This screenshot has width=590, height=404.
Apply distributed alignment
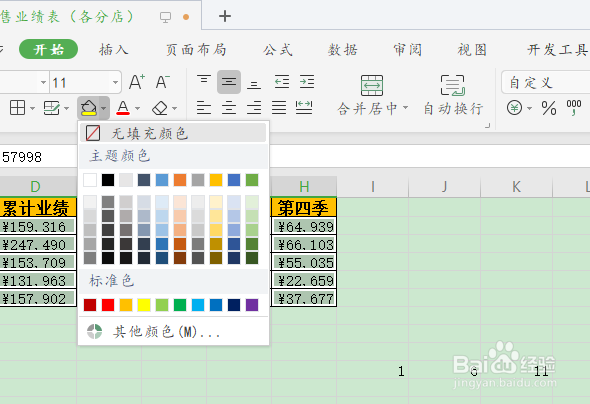304,108
